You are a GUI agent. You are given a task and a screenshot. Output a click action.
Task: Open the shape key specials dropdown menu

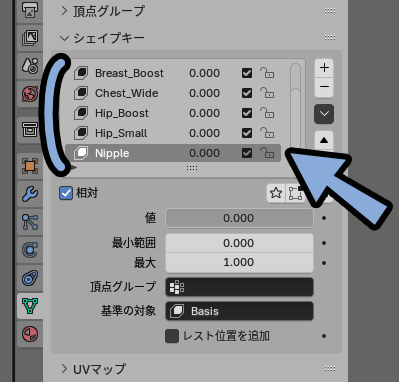(x=324, y=114)
